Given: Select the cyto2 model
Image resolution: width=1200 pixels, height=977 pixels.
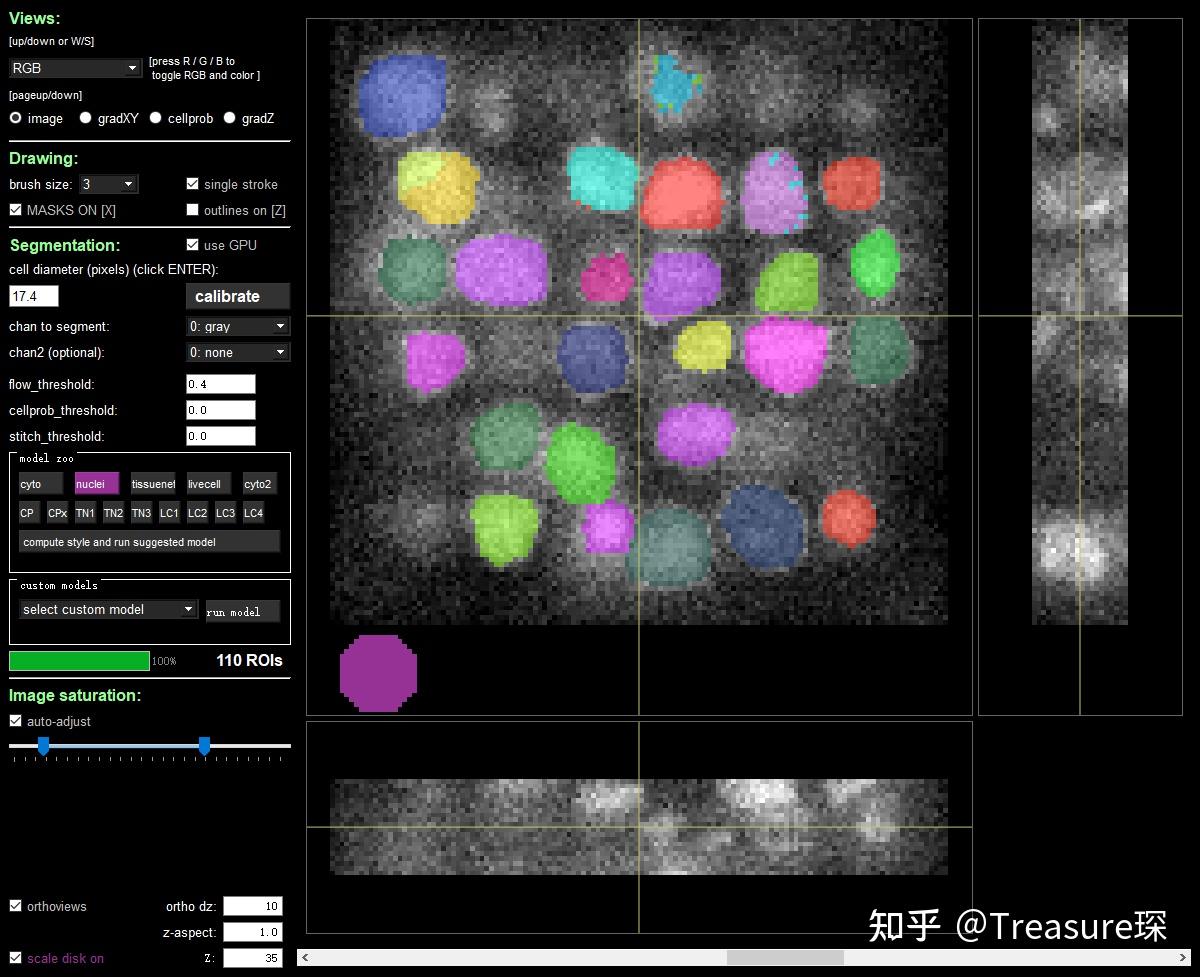Looking at the screenshot, I should click(258, 483).
